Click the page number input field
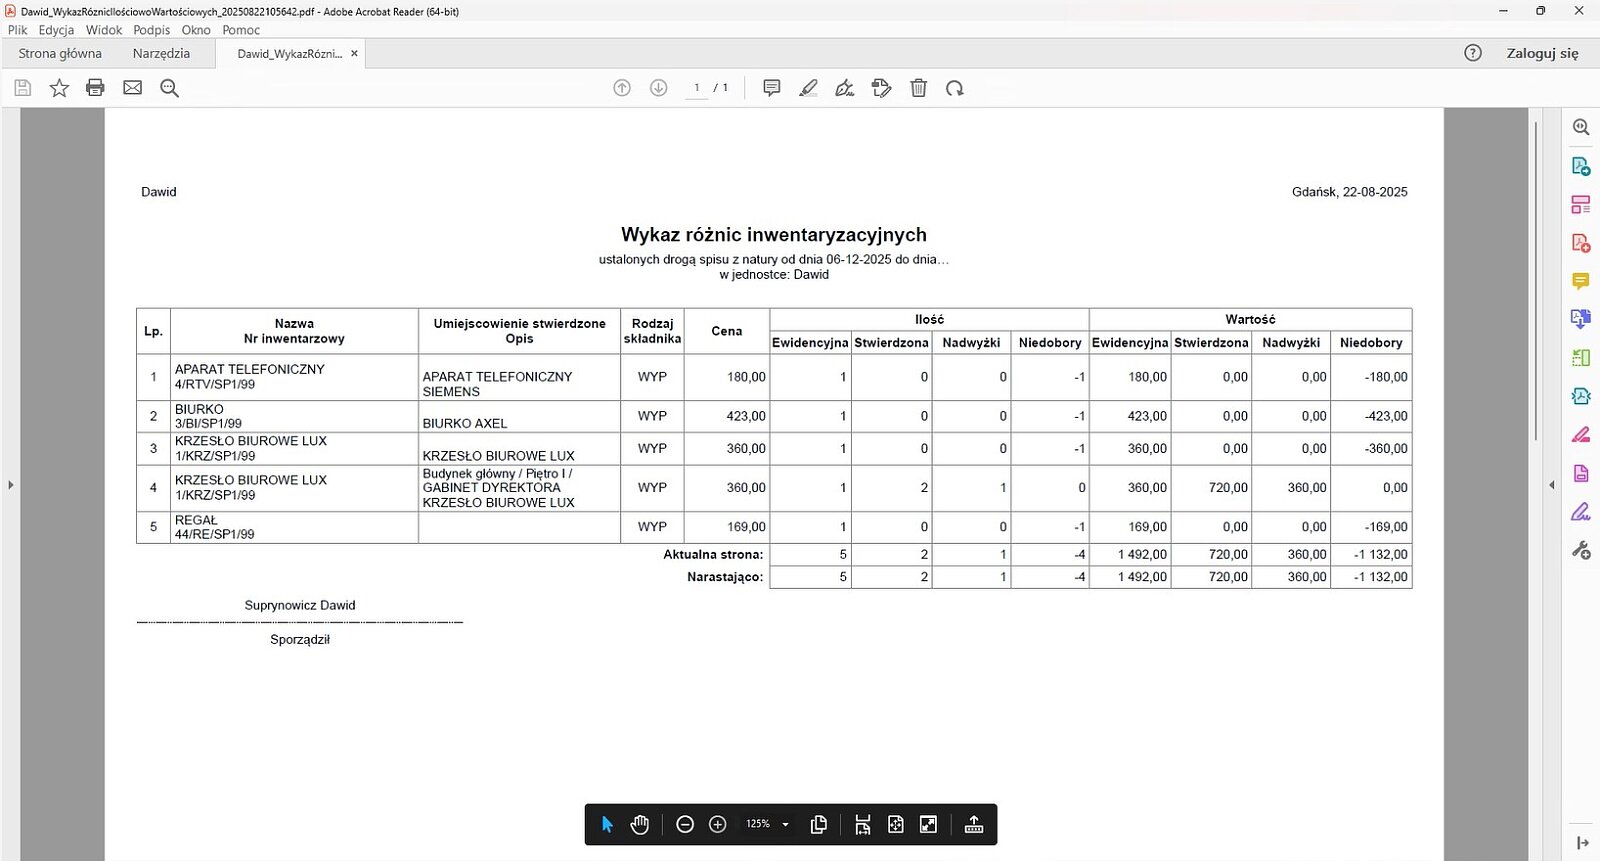This screenshot has width=1600, height=861. click(696, 88)
